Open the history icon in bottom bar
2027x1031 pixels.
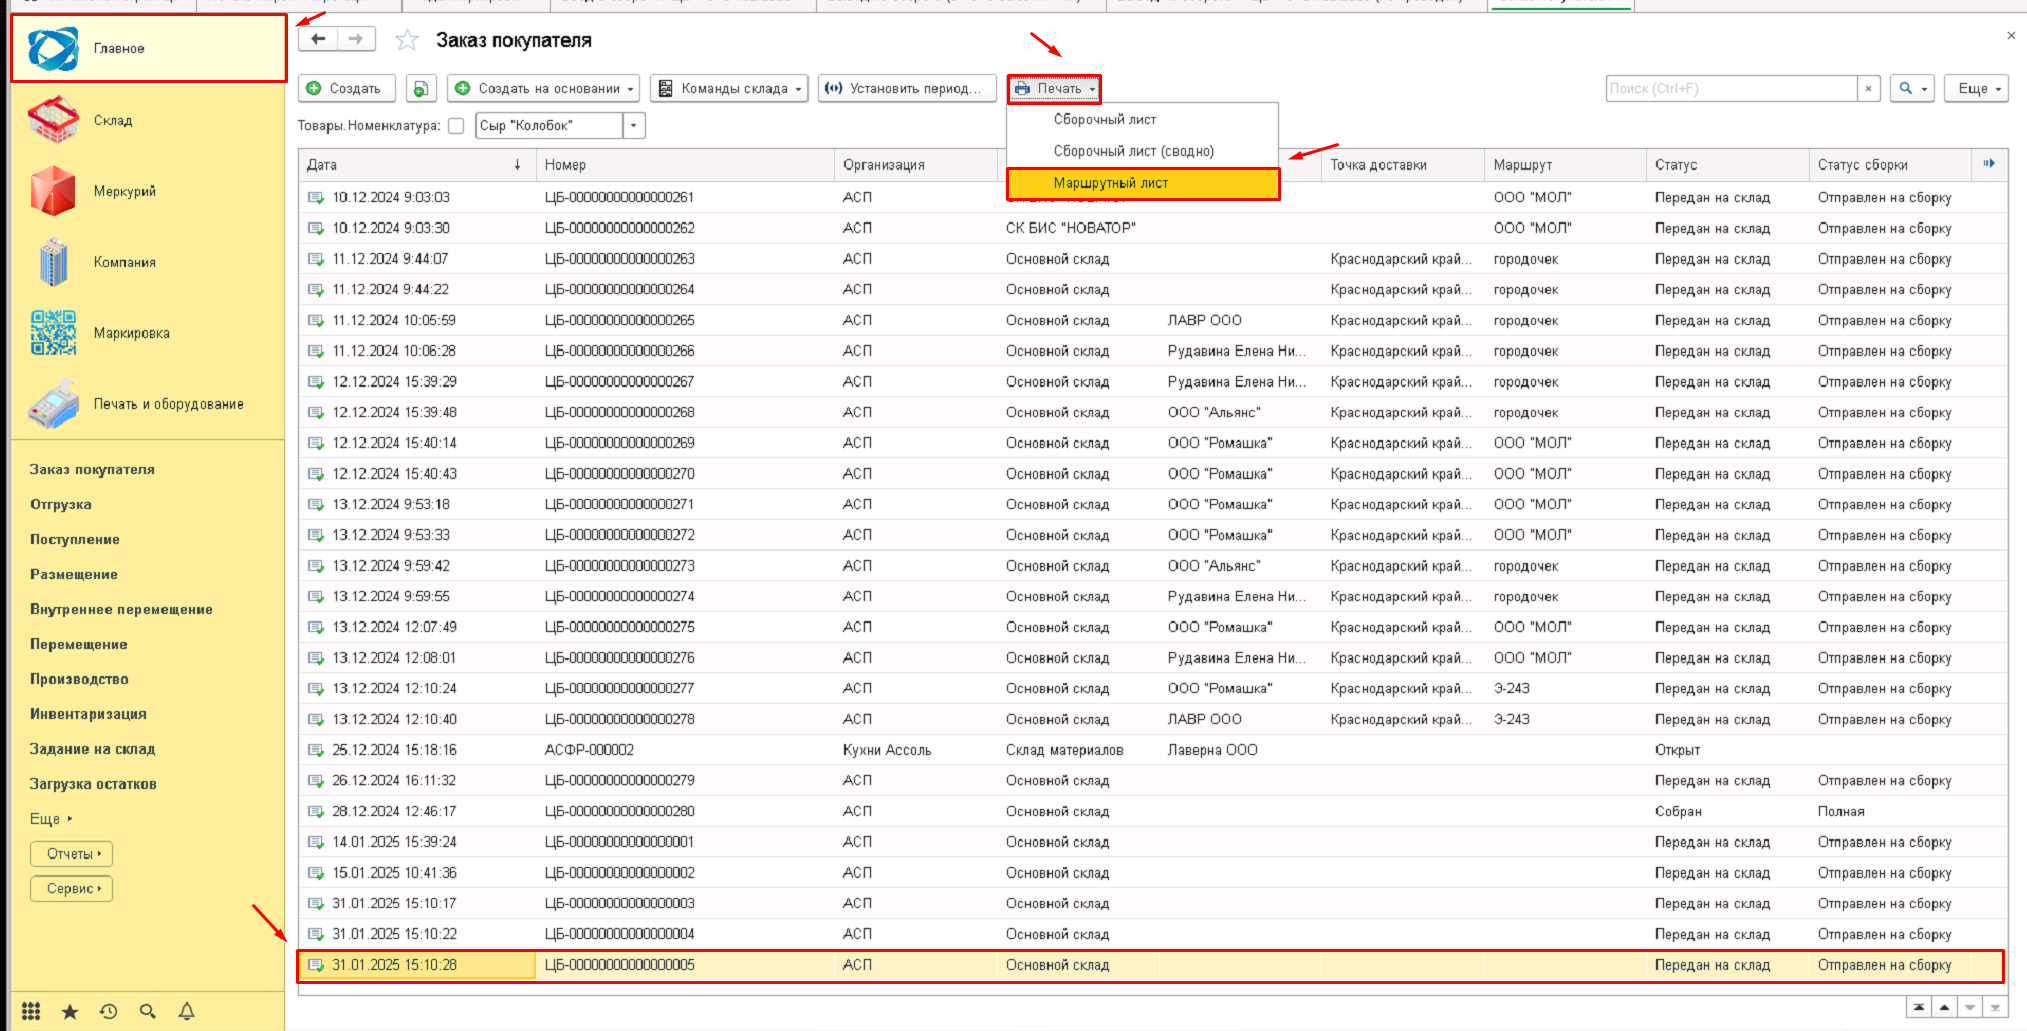[109, 1011]
